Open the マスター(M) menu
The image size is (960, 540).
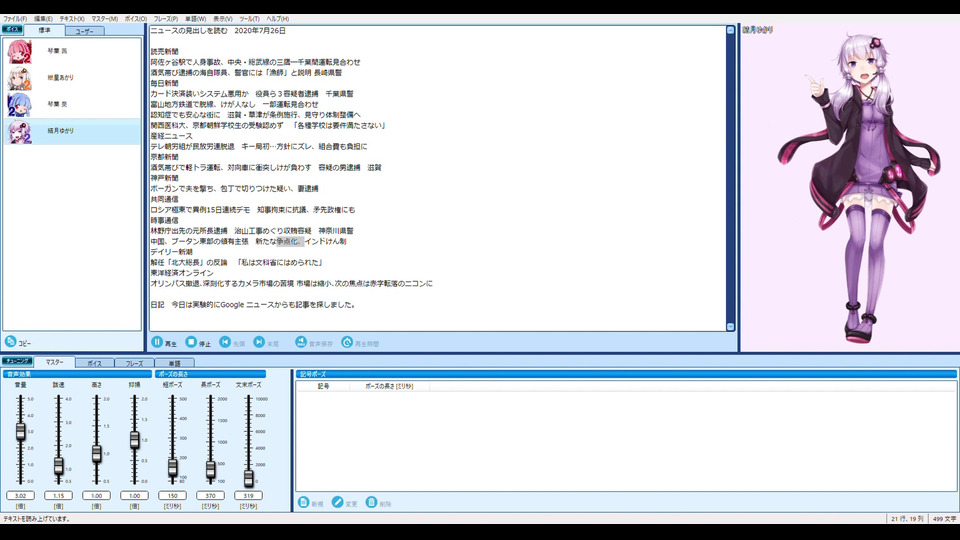[x=105, y=19]
